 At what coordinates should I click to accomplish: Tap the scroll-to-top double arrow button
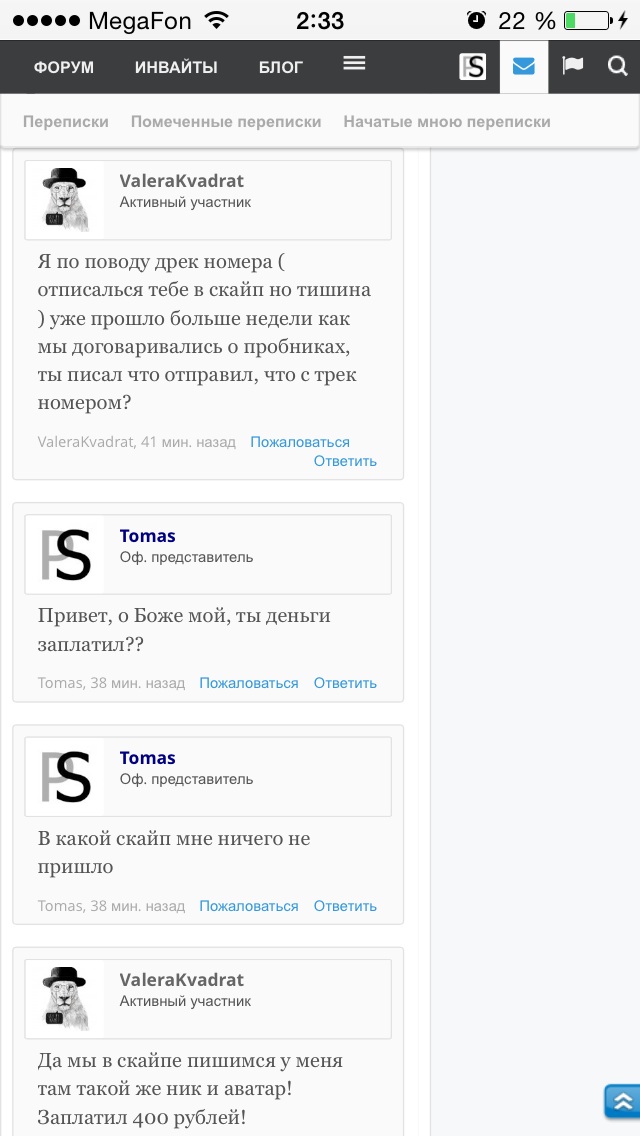coord(621,1101)
